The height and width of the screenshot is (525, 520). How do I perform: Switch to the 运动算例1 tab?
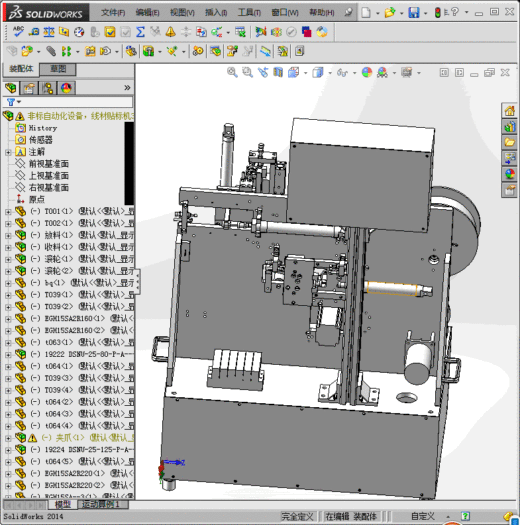(x=101, y=504)
